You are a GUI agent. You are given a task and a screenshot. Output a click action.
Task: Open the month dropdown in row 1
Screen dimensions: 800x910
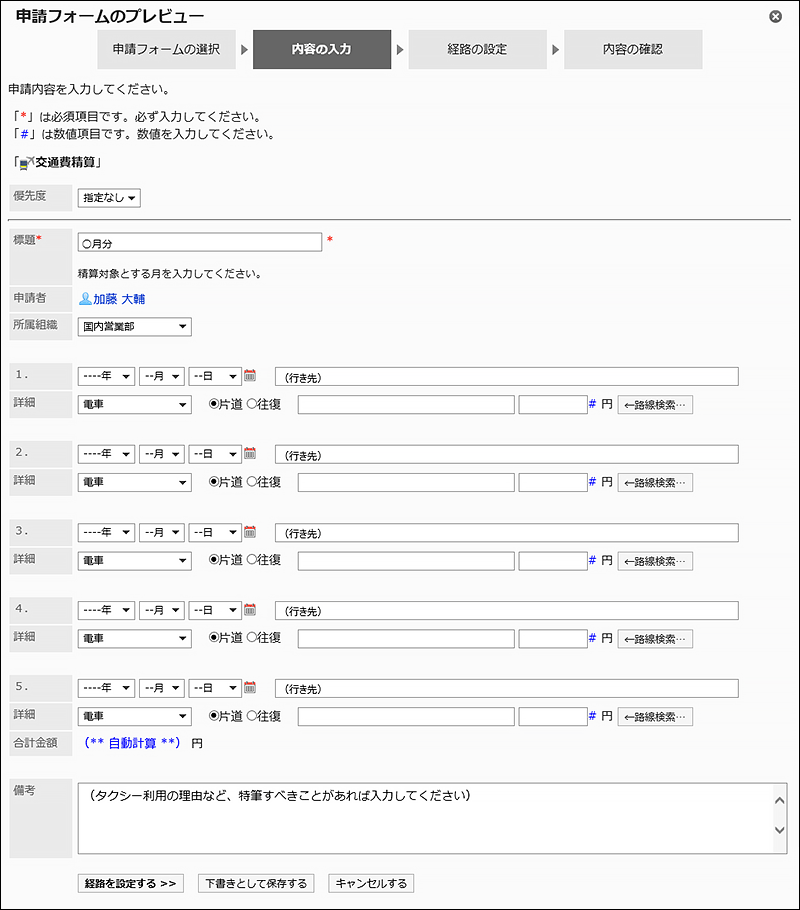(162, 376)
